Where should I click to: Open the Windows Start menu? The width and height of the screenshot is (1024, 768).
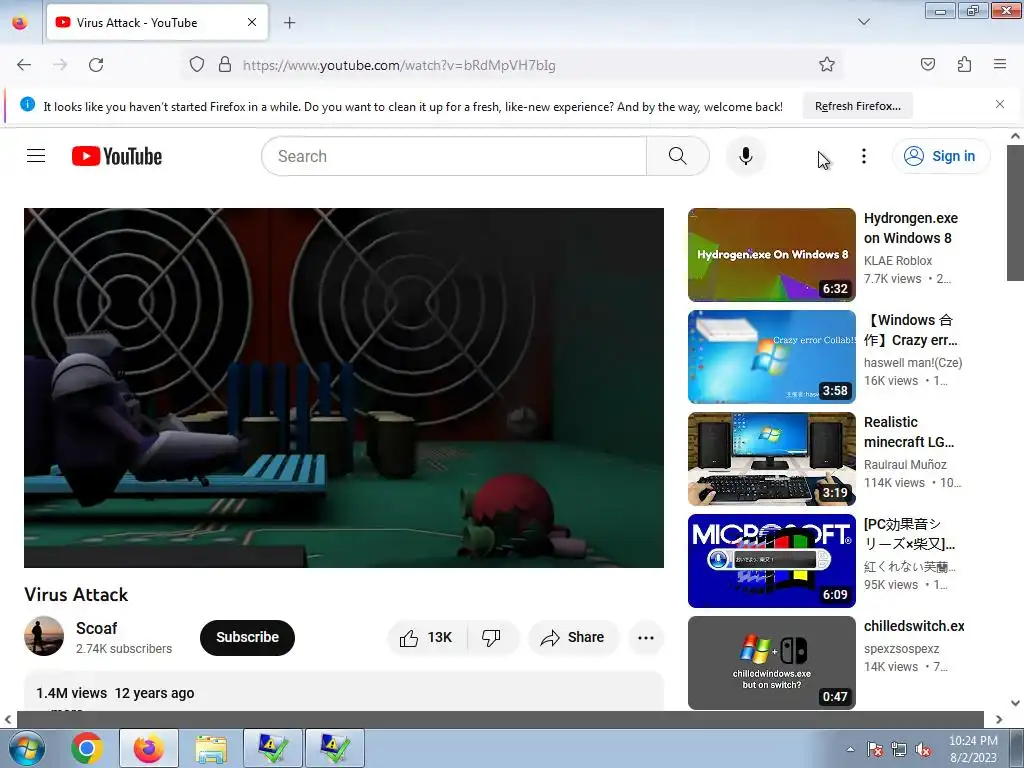[26, 748]
